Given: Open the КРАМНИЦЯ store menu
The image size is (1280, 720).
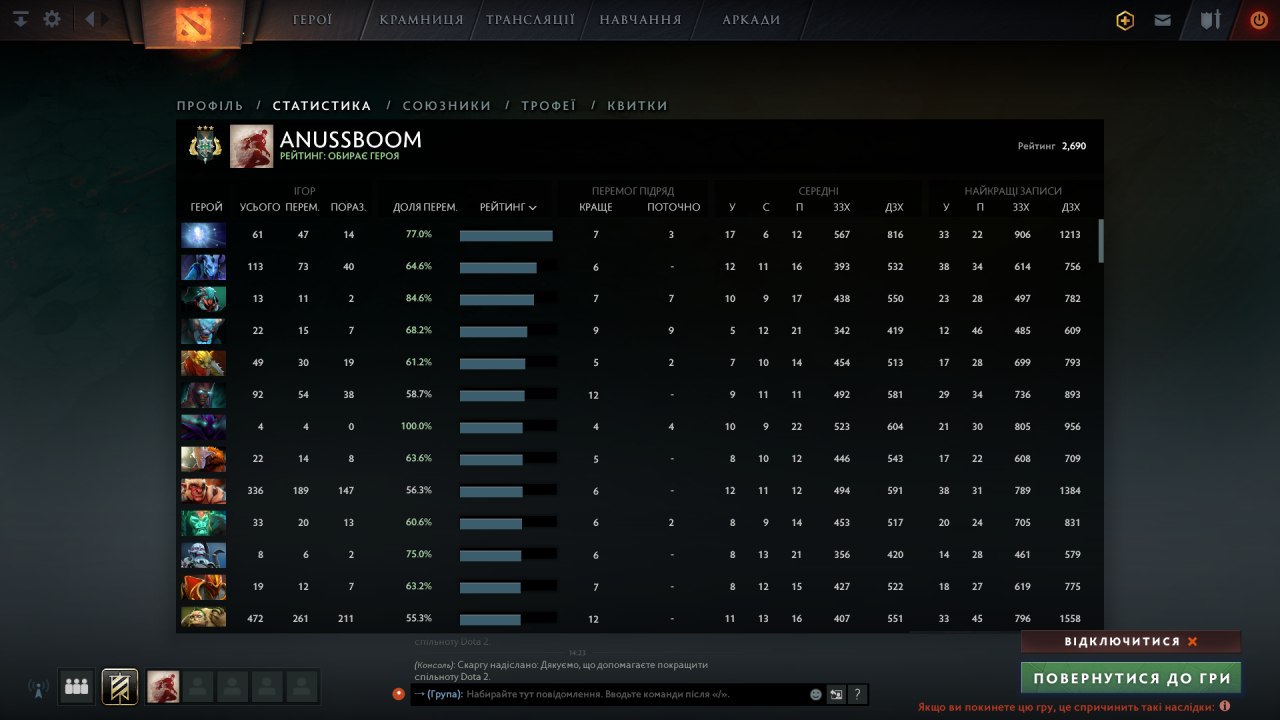Looking at the screenshot, I should [421, 20].
